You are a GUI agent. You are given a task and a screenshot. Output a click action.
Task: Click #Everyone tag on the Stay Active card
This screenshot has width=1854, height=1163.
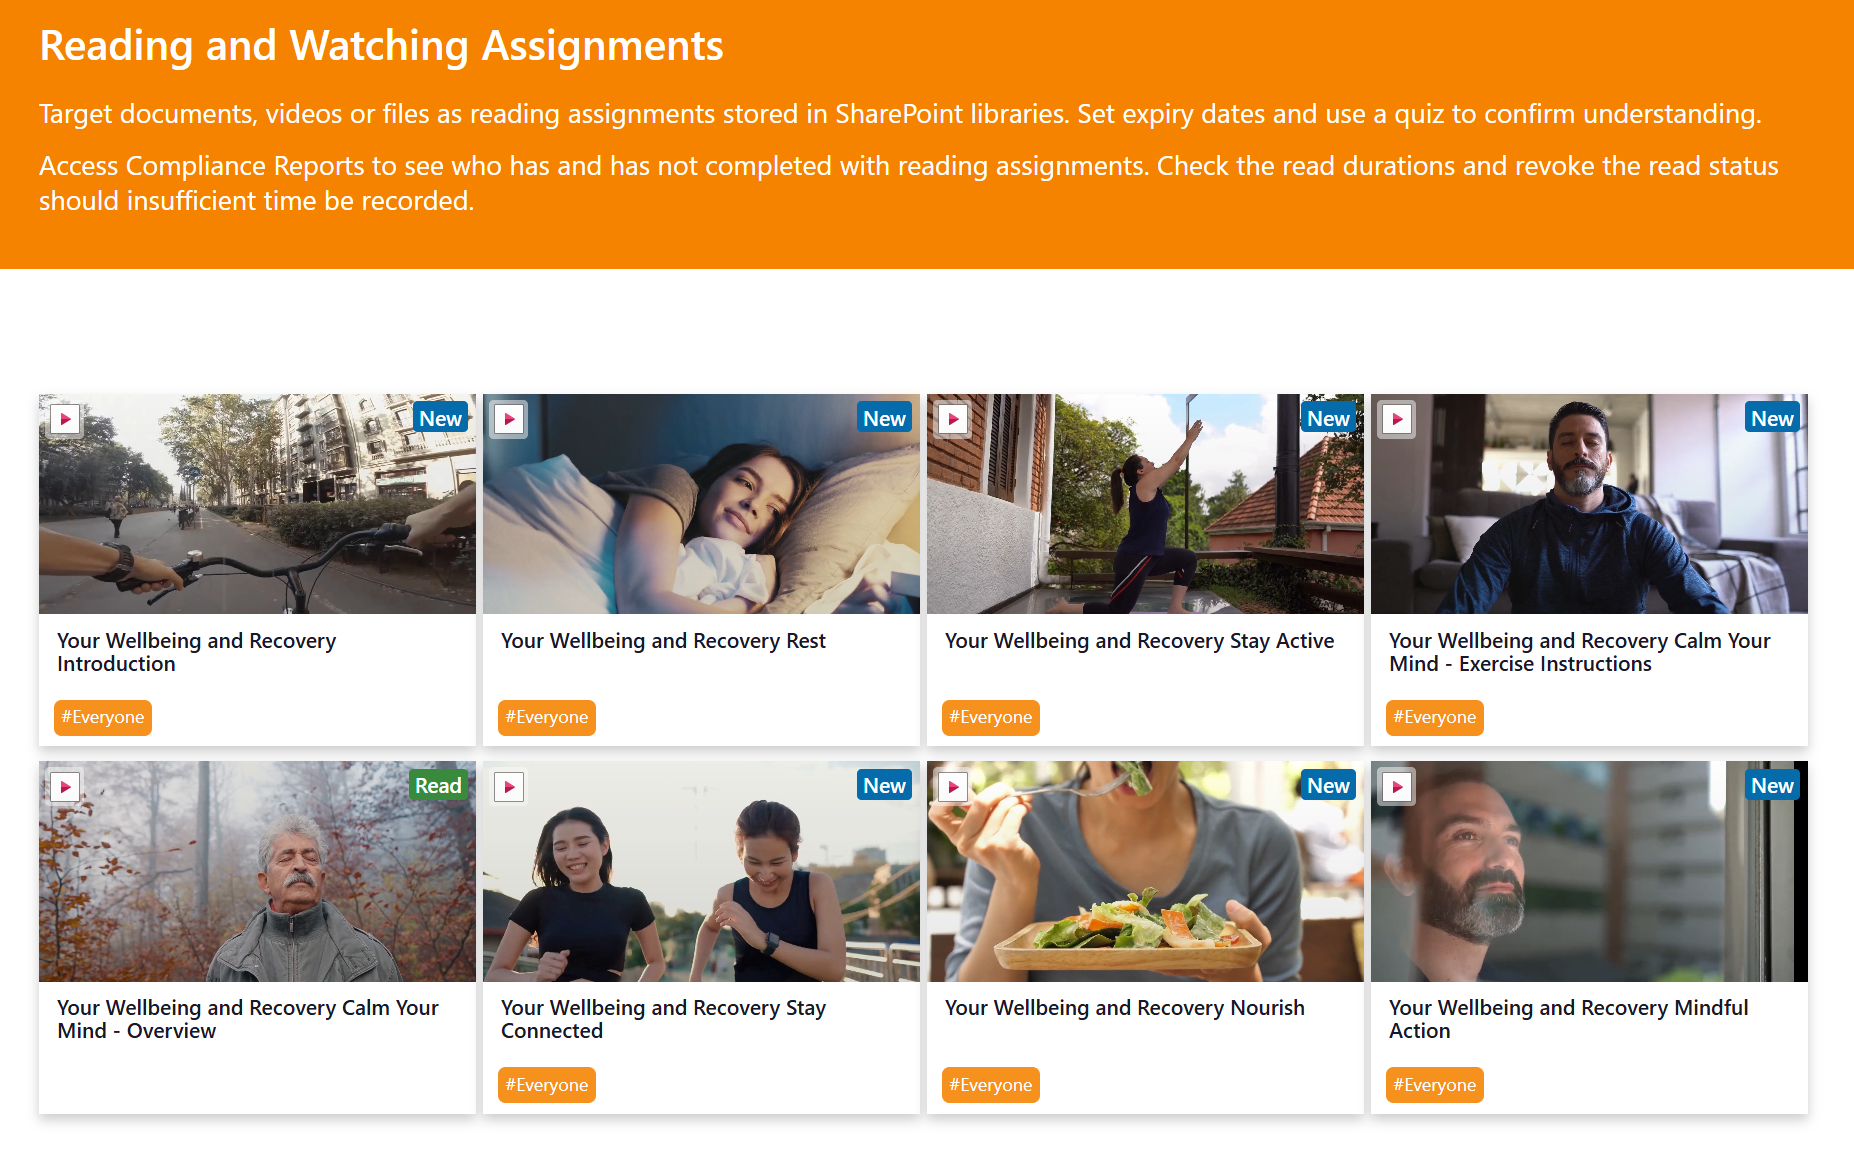991,718
